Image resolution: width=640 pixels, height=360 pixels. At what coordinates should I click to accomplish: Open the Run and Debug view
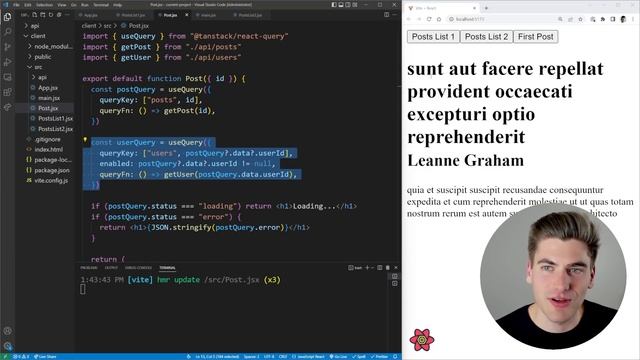click(x=7, y=62)
